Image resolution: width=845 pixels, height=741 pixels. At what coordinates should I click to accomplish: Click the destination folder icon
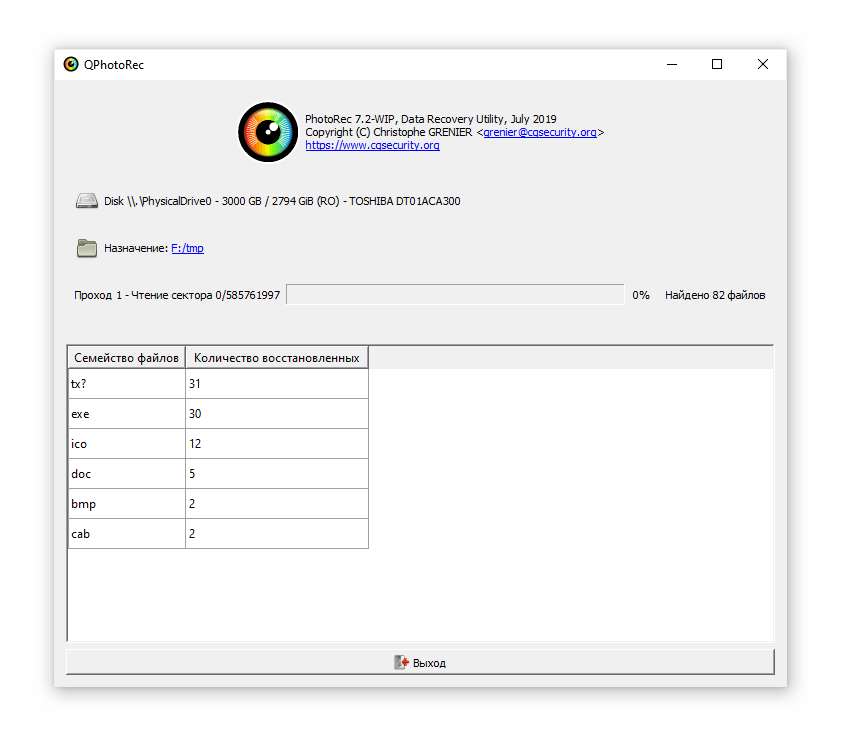point(87,248)
